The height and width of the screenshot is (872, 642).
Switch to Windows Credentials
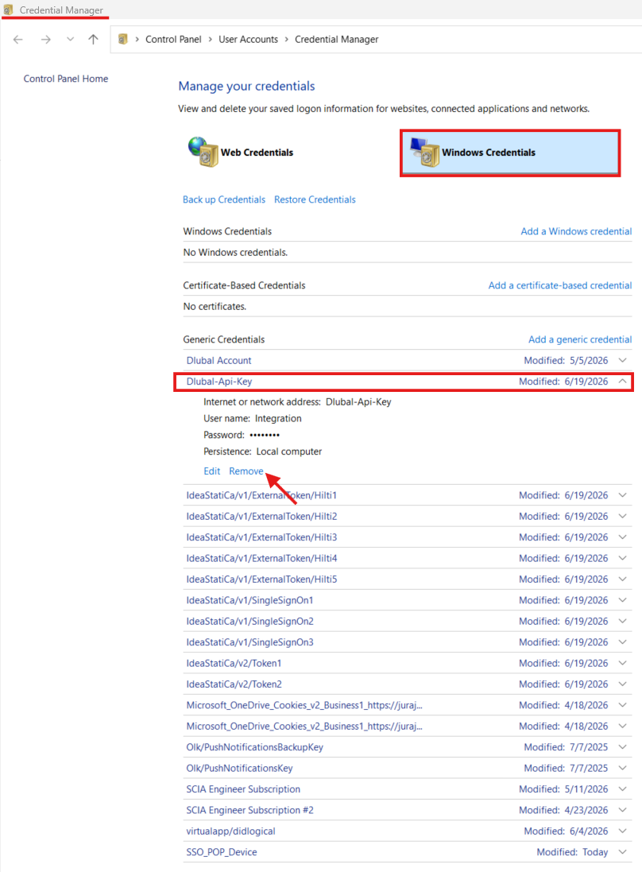click(510, 153)
